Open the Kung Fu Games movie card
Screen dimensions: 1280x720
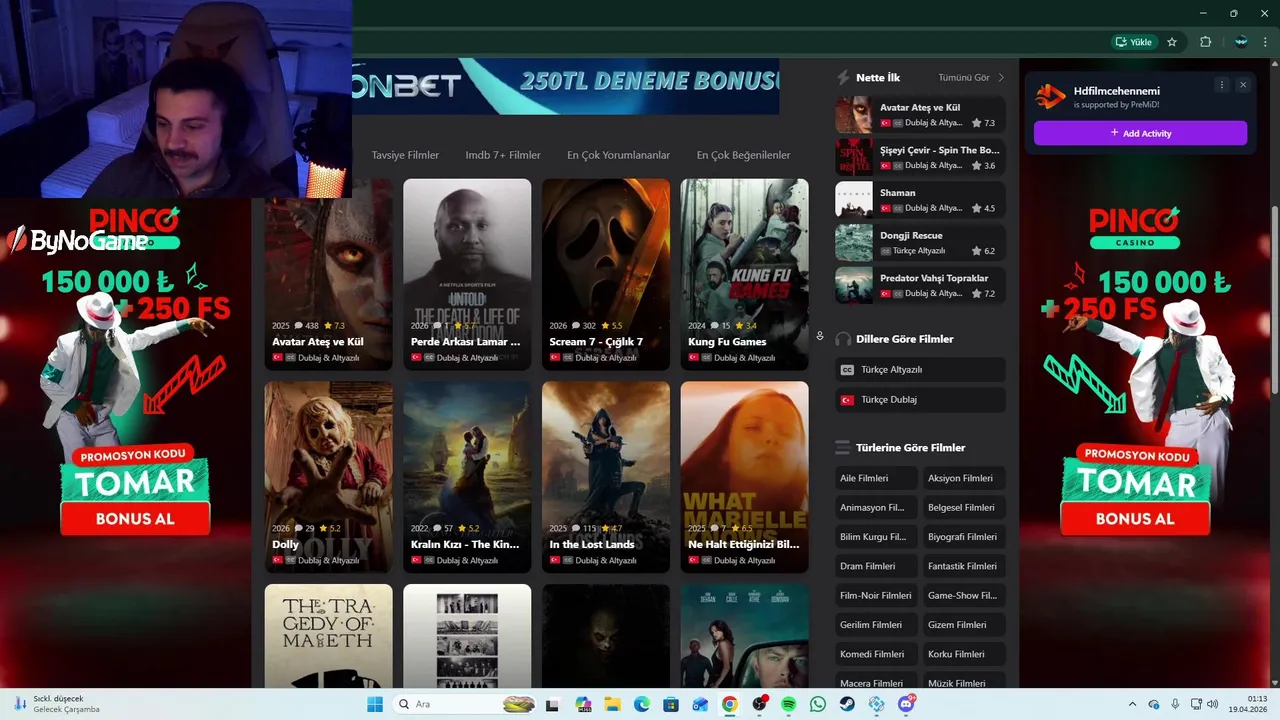click(744, 274)
